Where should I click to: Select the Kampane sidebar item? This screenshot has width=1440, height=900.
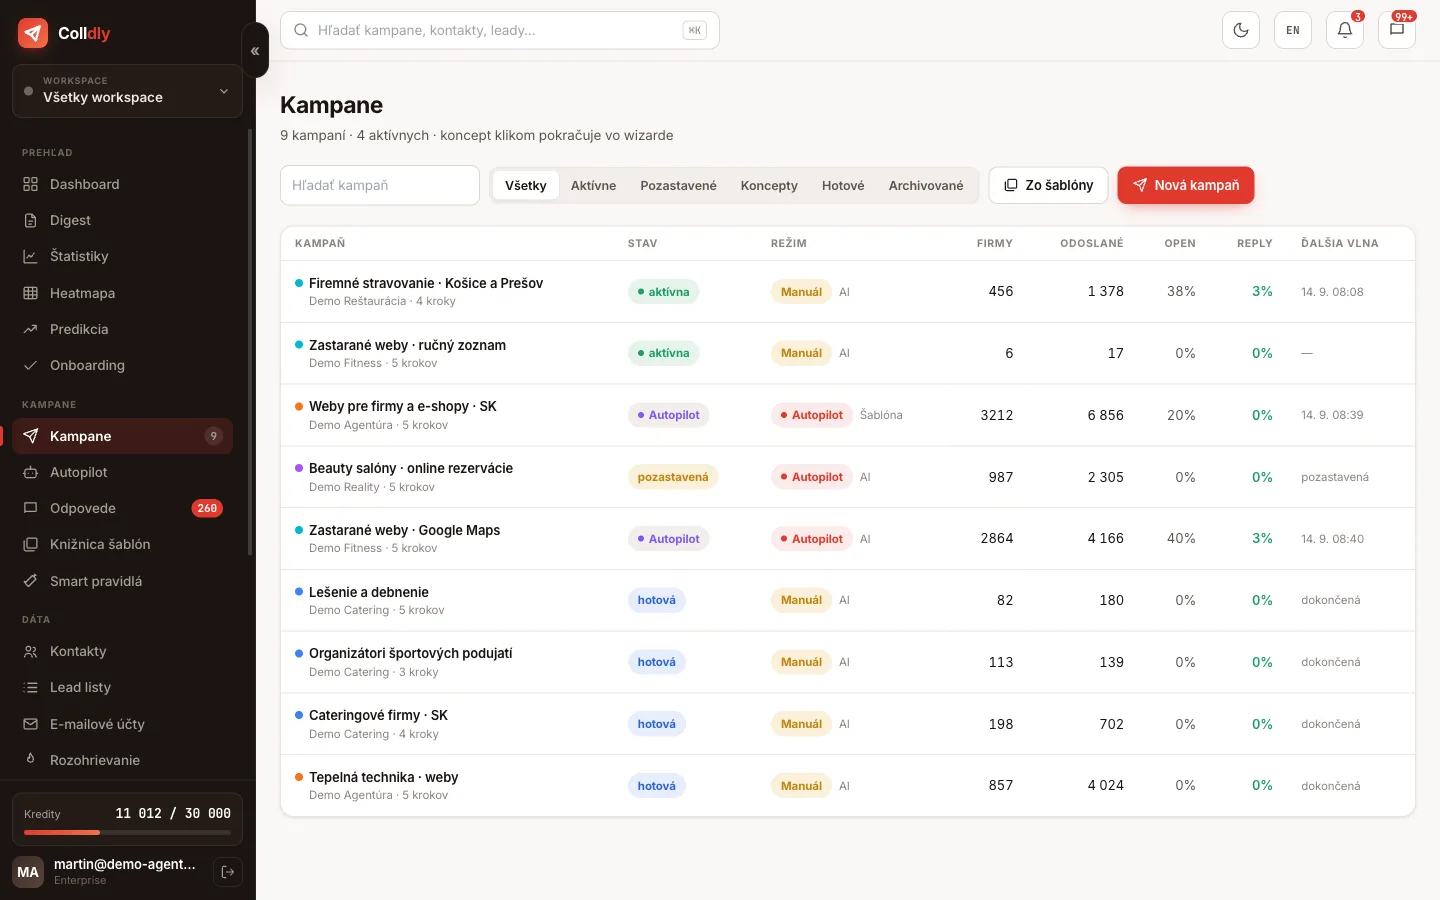click(x=122, y=436)
